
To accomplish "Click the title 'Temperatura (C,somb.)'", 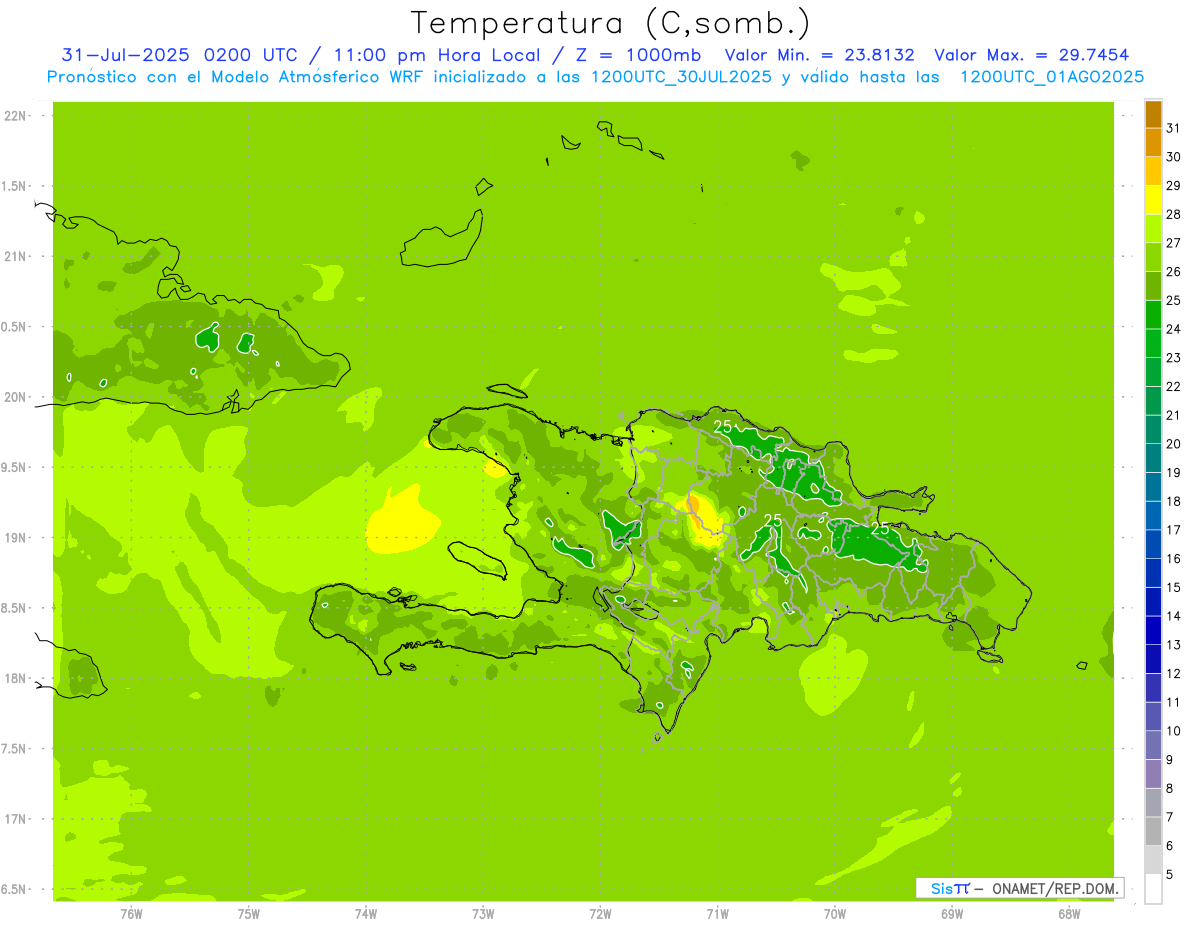I will point(611,23).
